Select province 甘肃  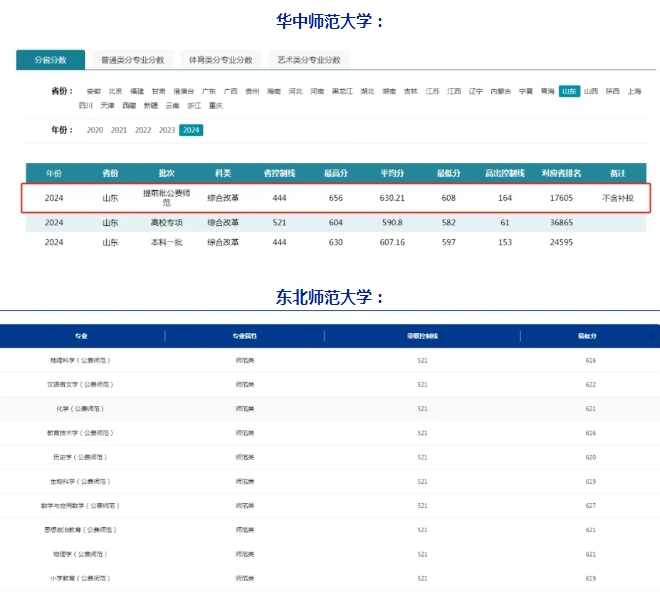click(159, 91)
